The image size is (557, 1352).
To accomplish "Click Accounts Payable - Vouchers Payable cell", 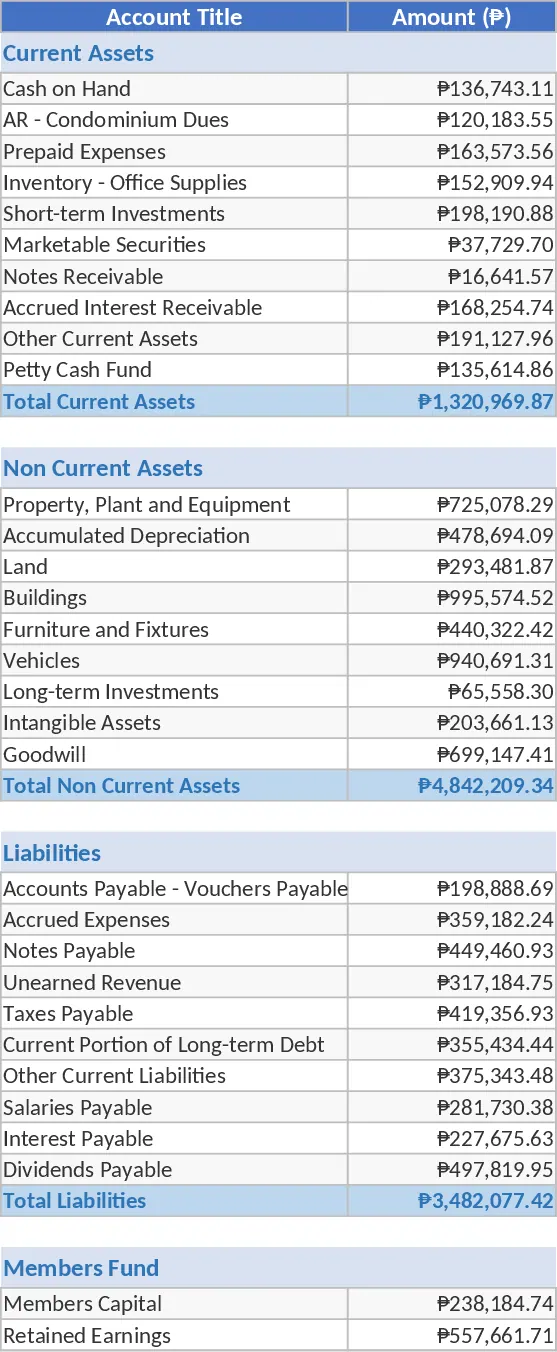I will pos(174,888).
